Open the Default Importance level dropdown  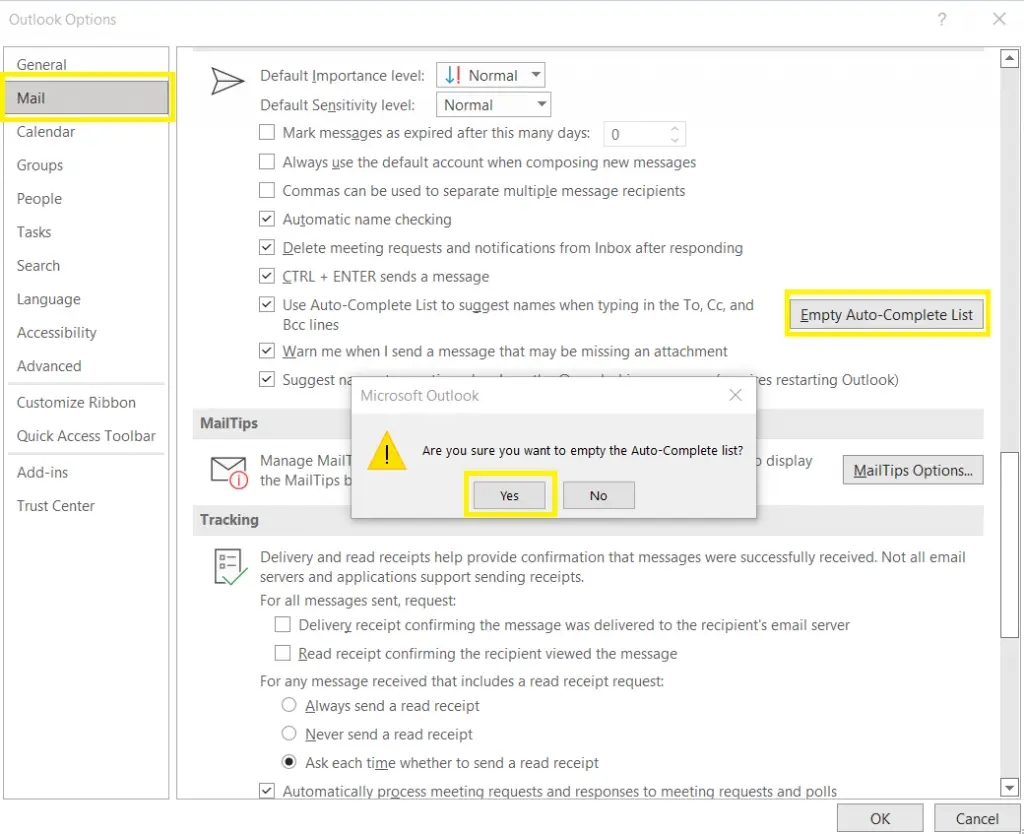coord(490,75)
